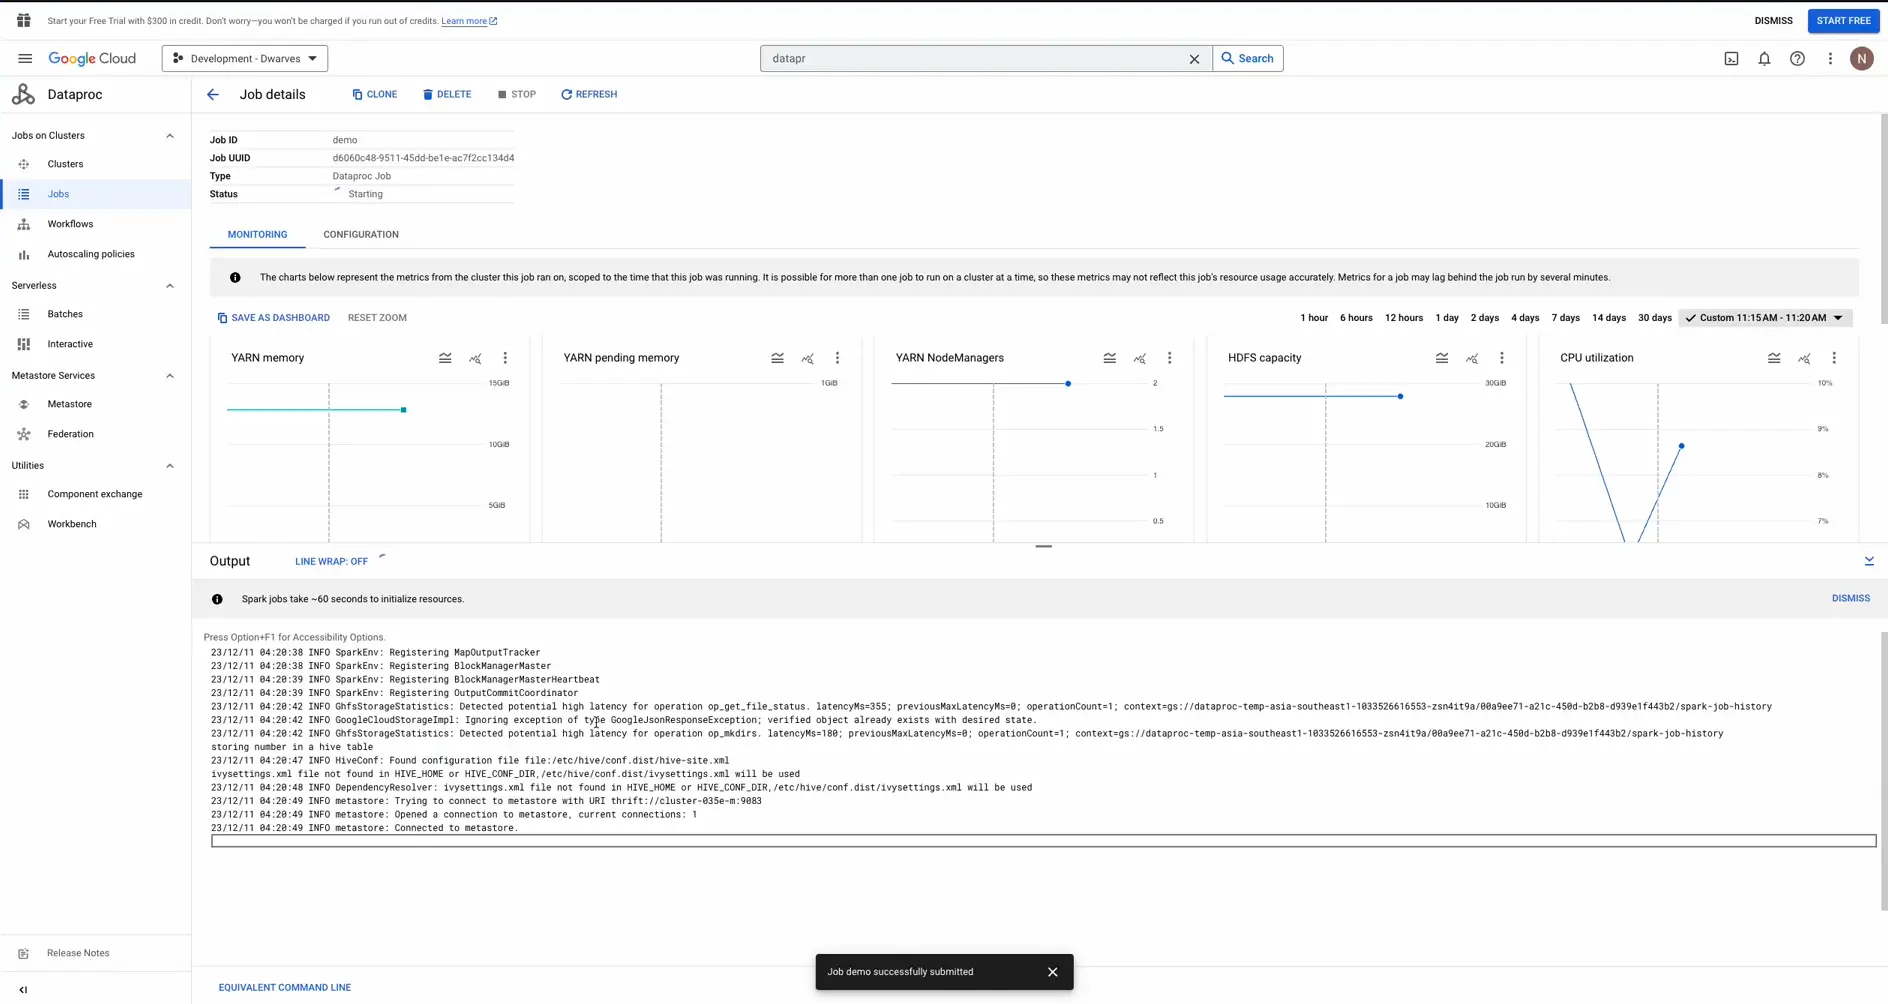Explore the YARN NodeManagers chart data
This screenshot has height=1004, width=1888.
pos(1139,358)
